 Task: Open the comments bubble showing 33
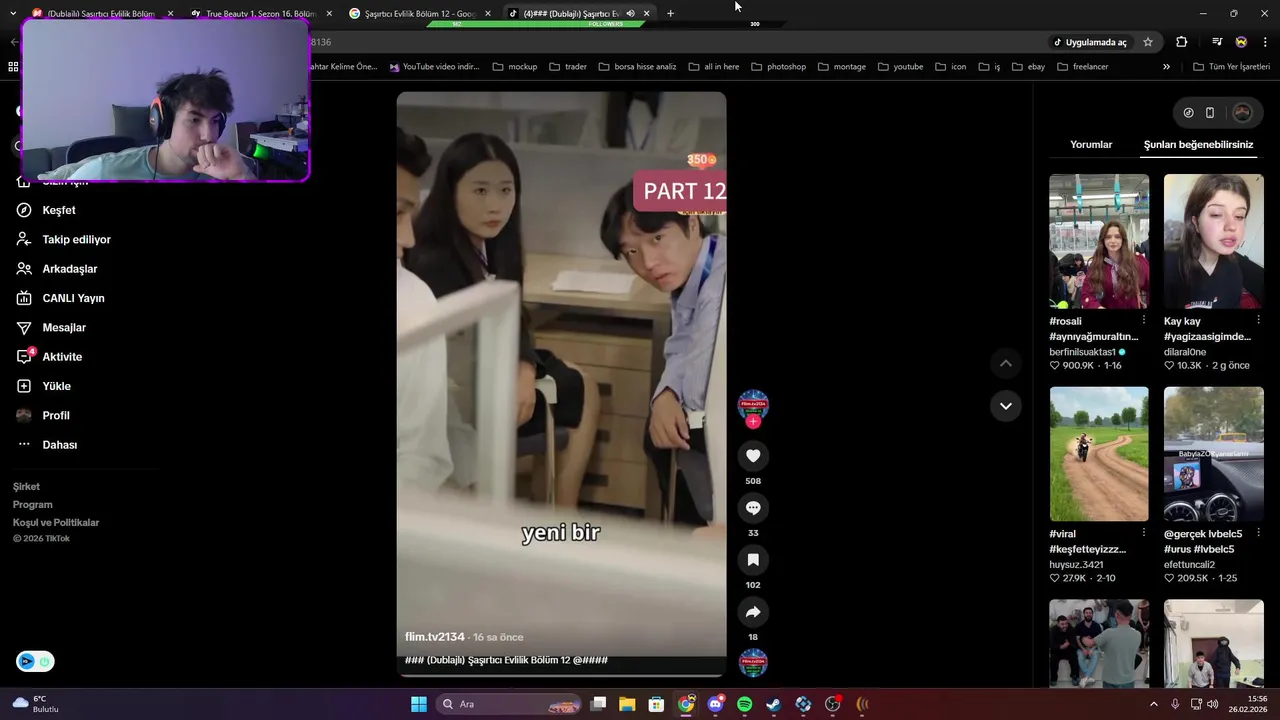point(753,508)
